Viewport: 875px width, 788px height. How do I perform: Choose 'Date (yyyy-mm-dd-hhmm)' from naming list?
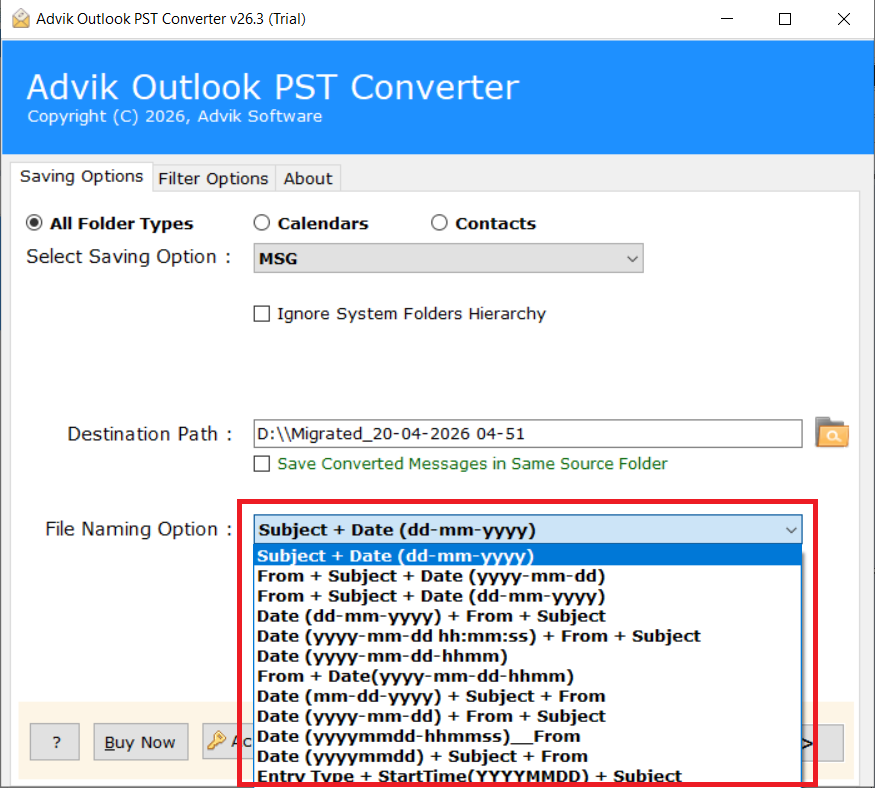click(382, 656)
